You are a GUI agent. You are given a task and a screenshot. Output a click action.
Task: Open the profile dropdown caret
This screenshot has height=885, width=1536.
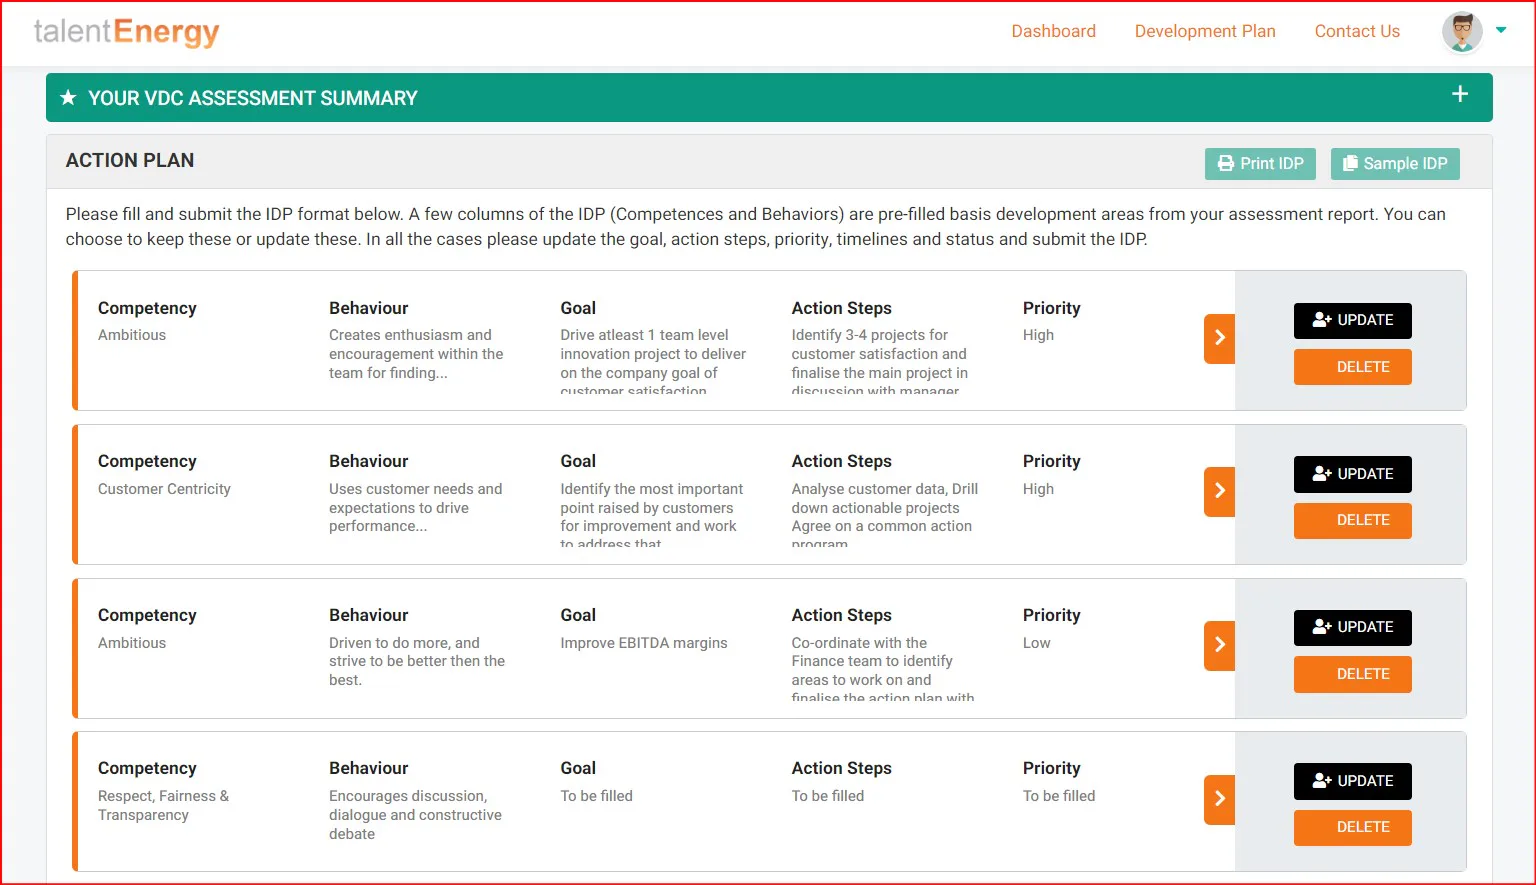pyautogui.click(x=1501, y=31)
